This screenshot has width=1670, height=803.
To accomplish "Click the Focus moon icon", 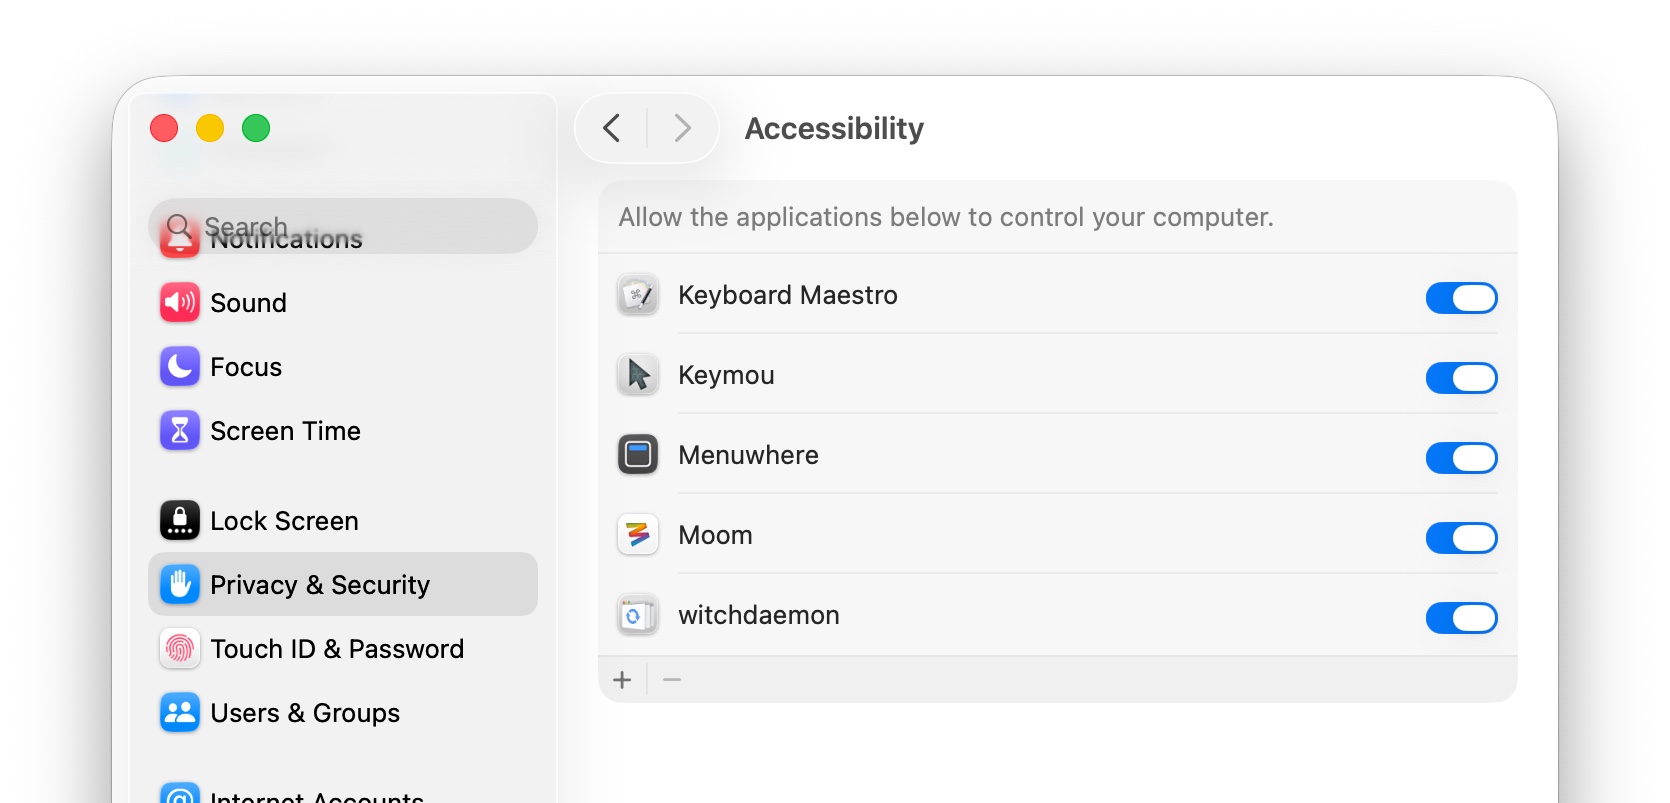I will [180, 366].
